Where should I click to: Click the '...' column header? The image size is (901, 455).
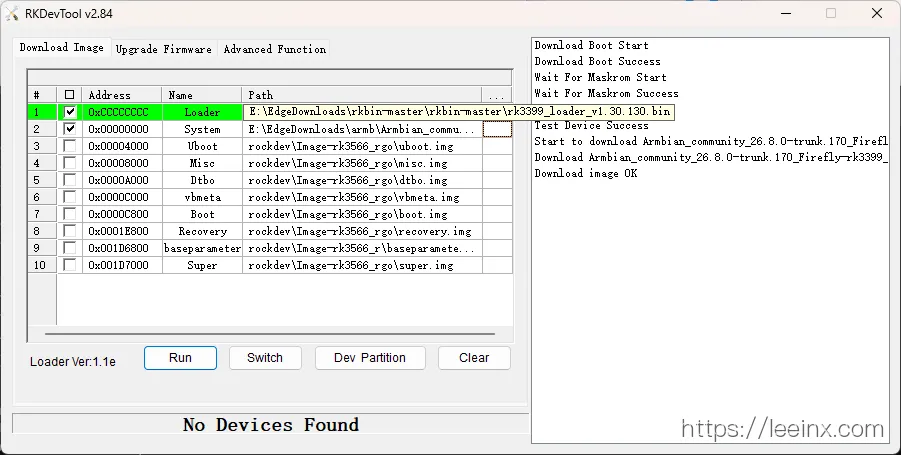pos(497,95)
